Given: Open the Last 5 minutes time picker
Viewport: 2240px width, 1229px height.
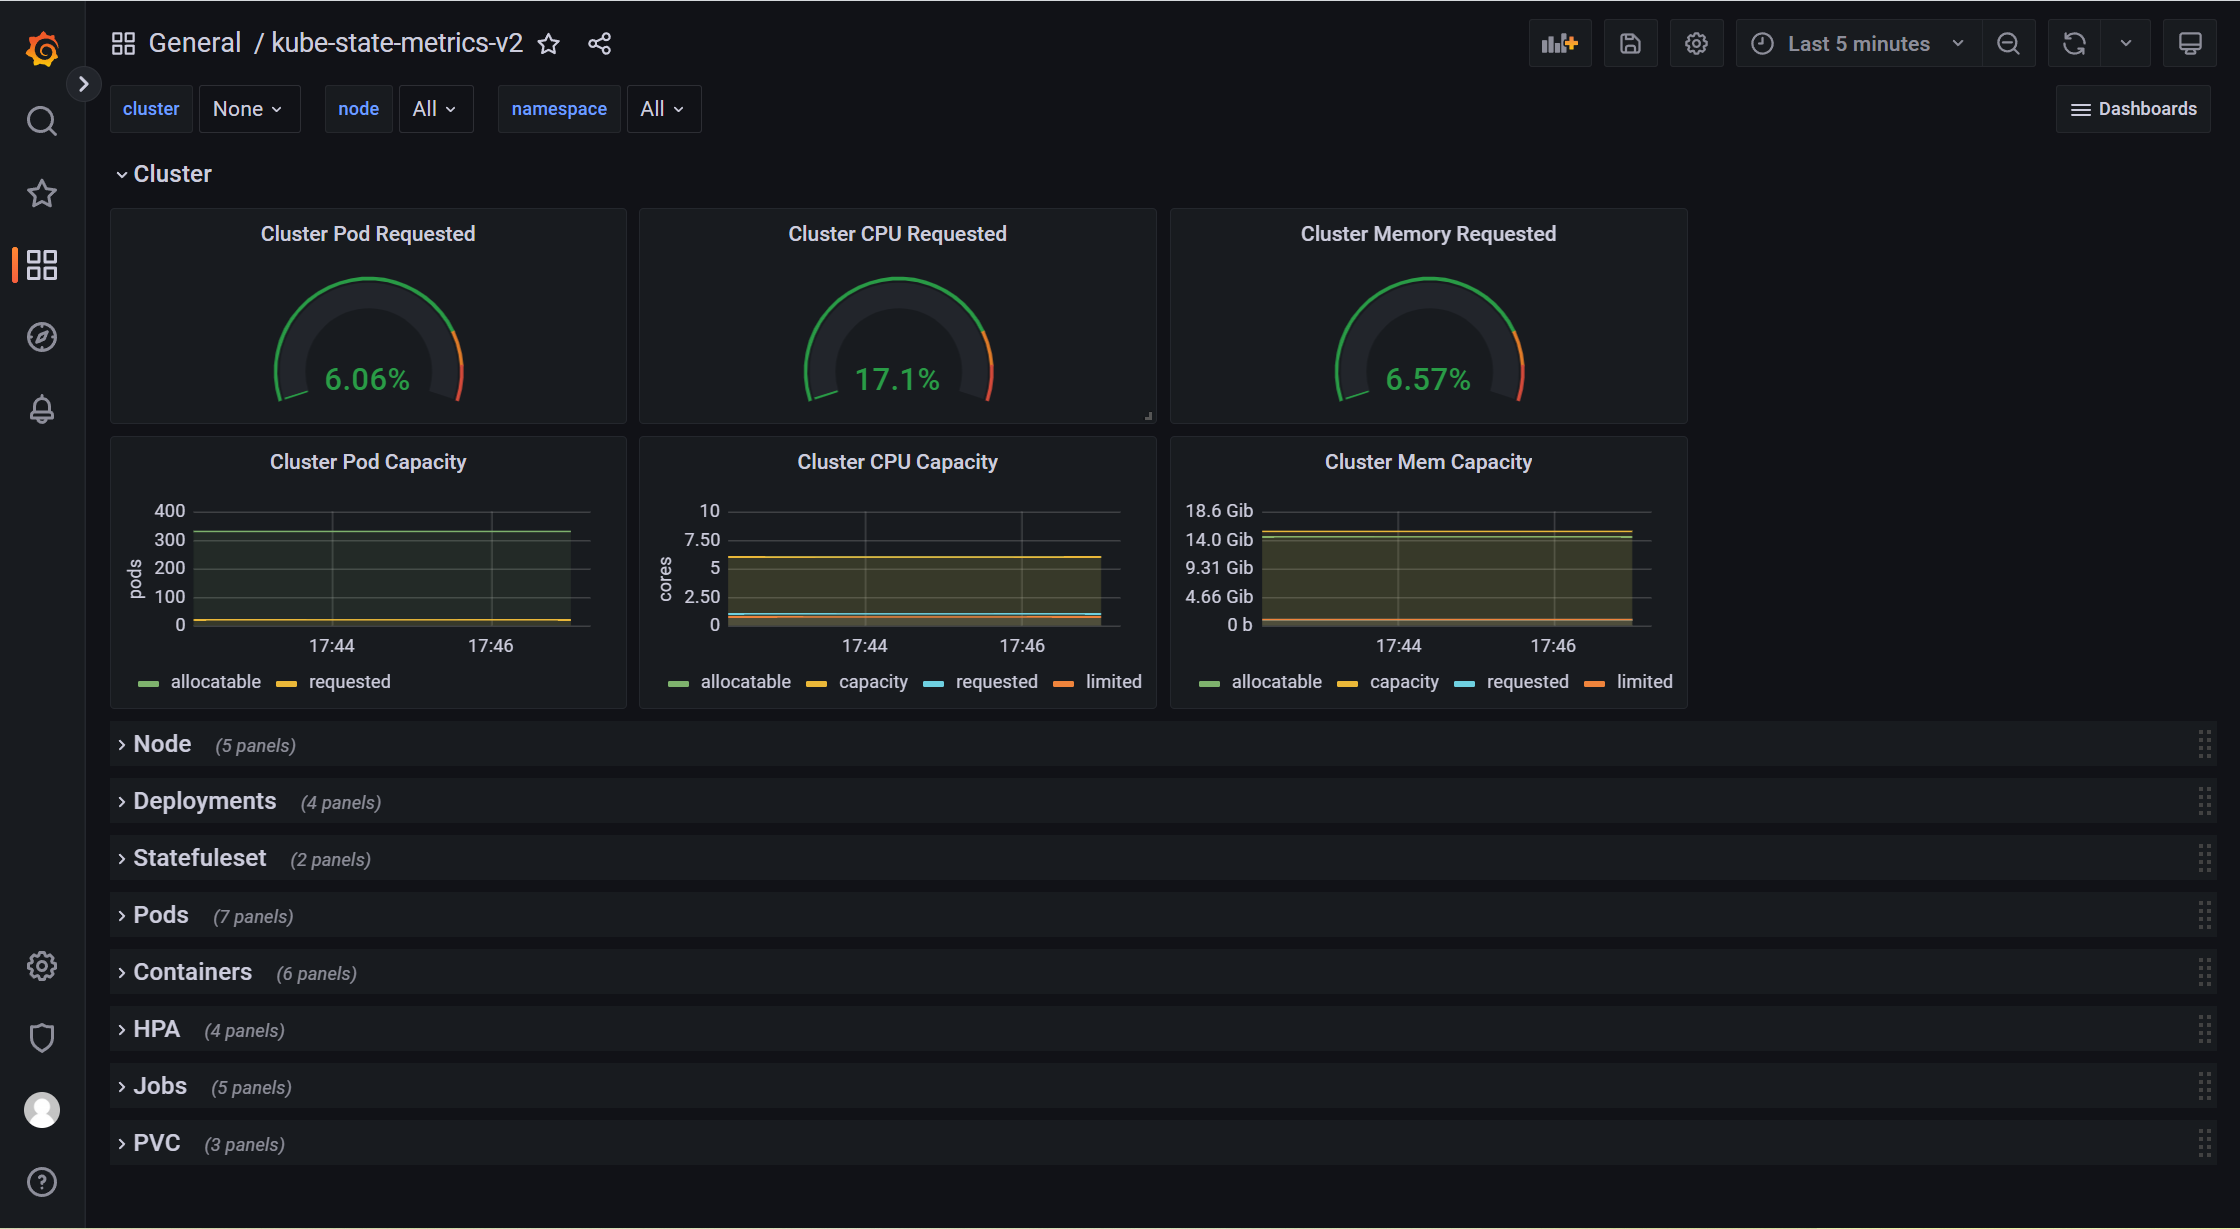Looking at the screenshot, I should point(1858,44).
